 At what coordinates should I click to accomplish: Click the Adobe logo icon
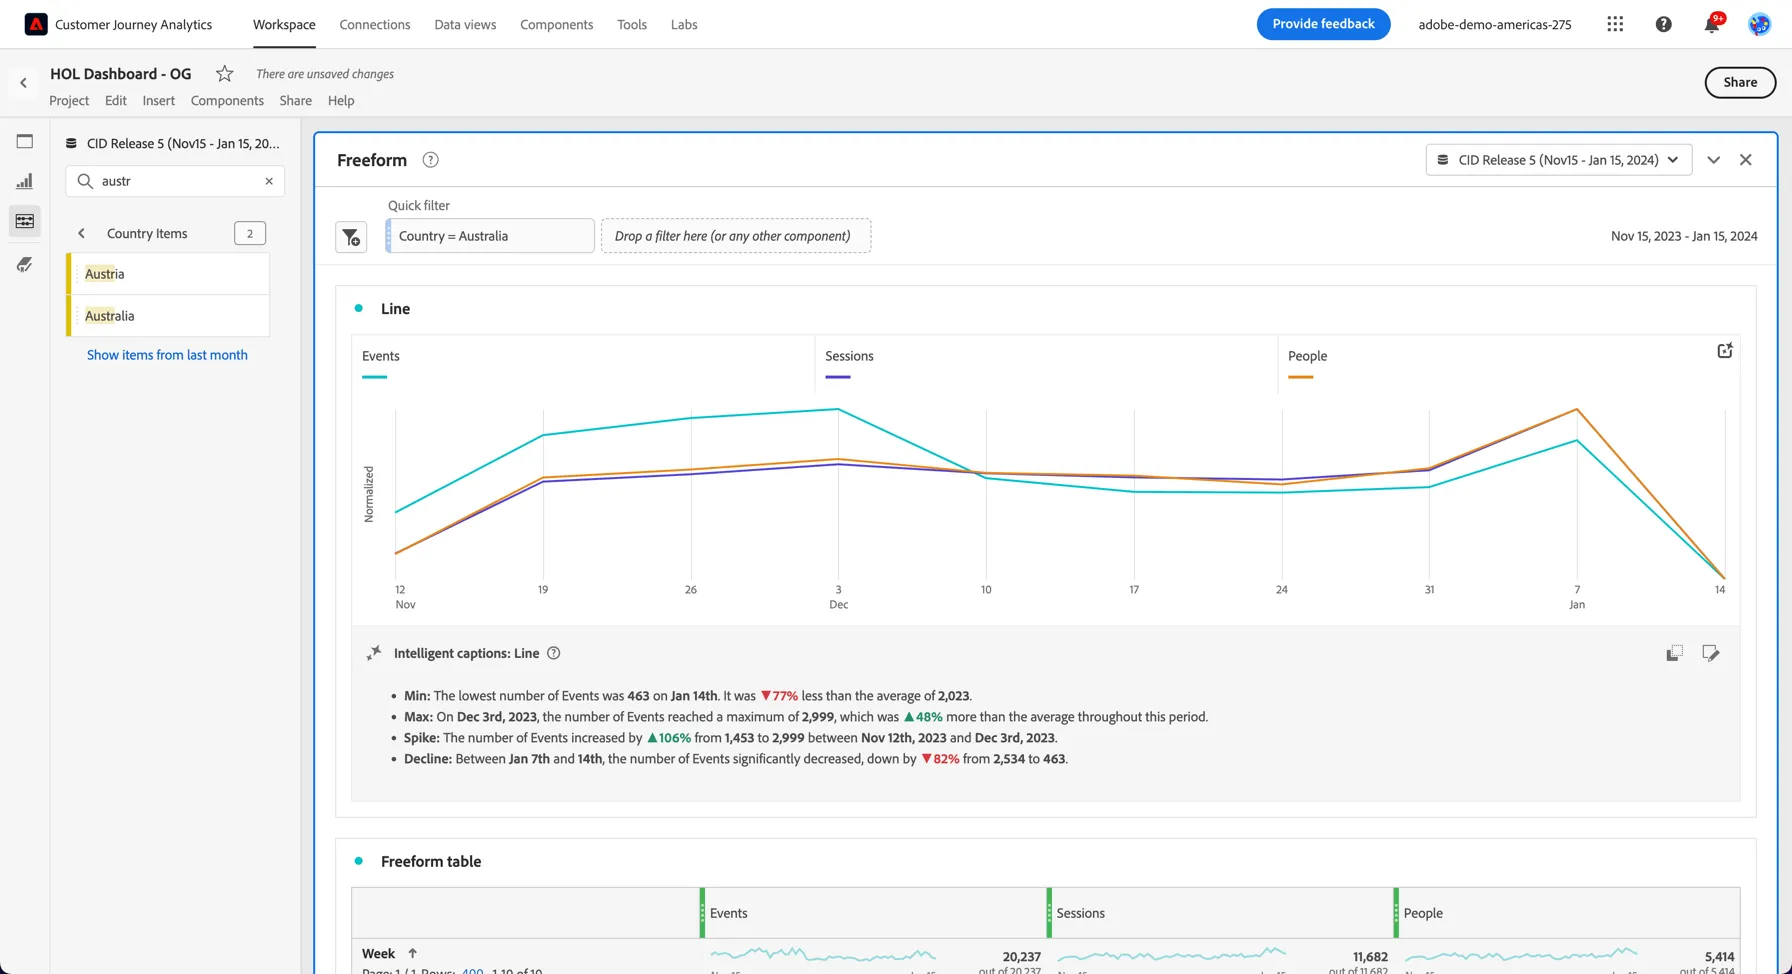pos(36,24)
